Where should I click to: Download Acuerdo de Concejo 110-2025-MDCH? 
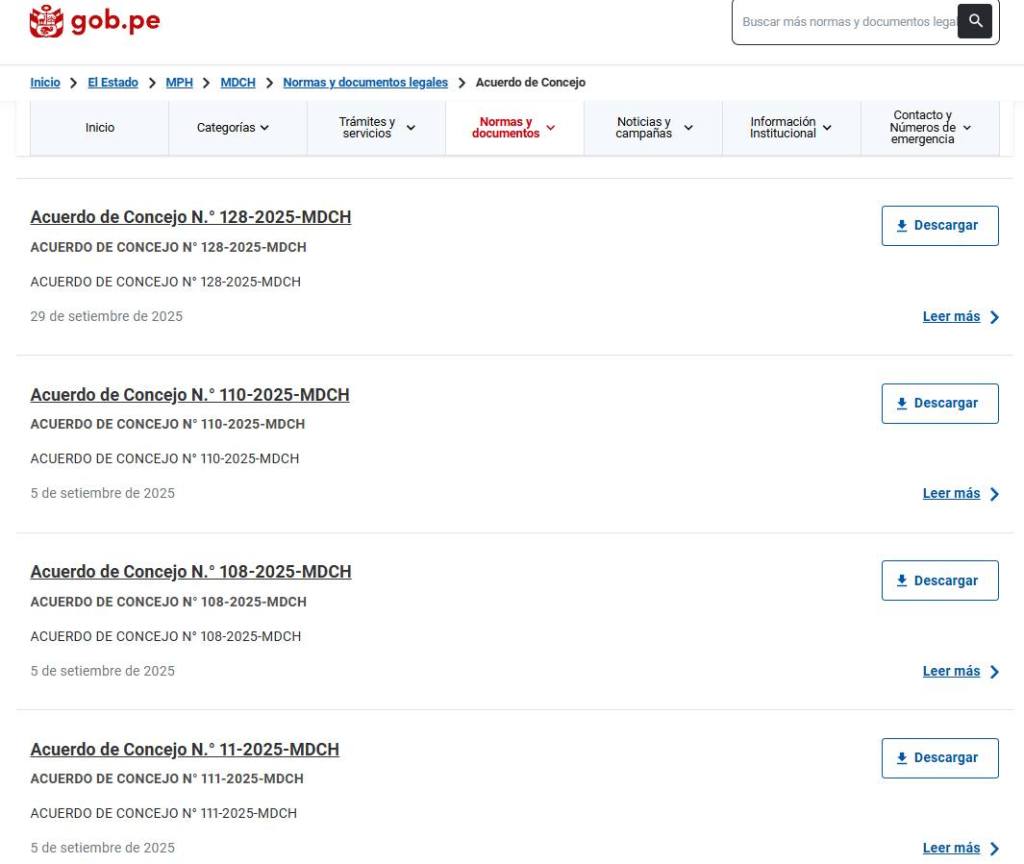tap(939, 403)
